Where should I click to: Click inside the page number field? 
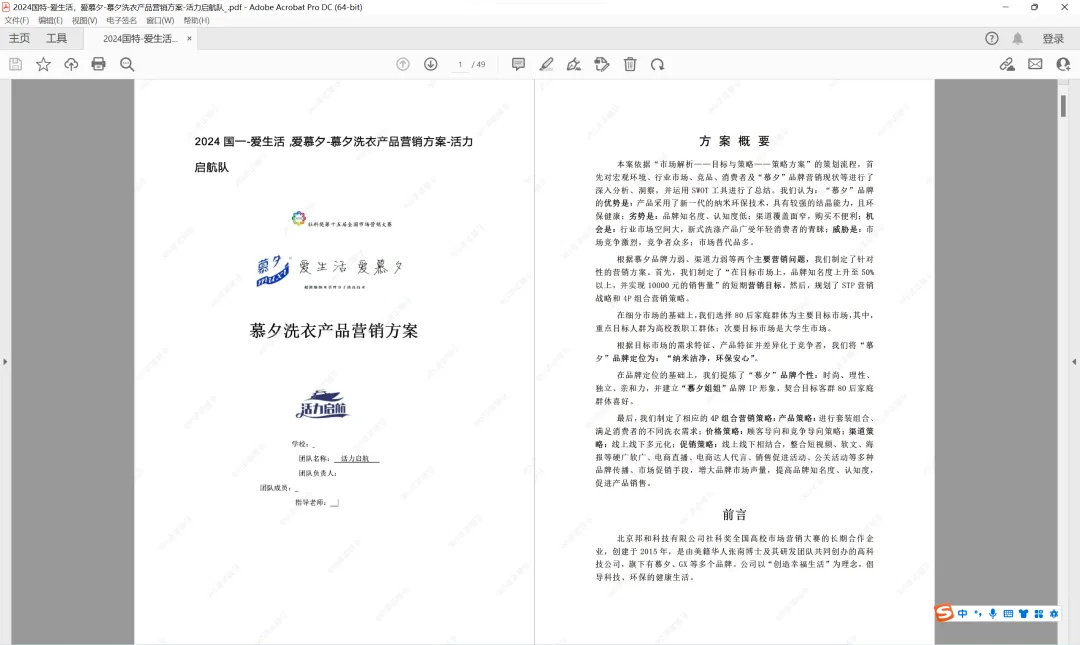click(458, 64)
